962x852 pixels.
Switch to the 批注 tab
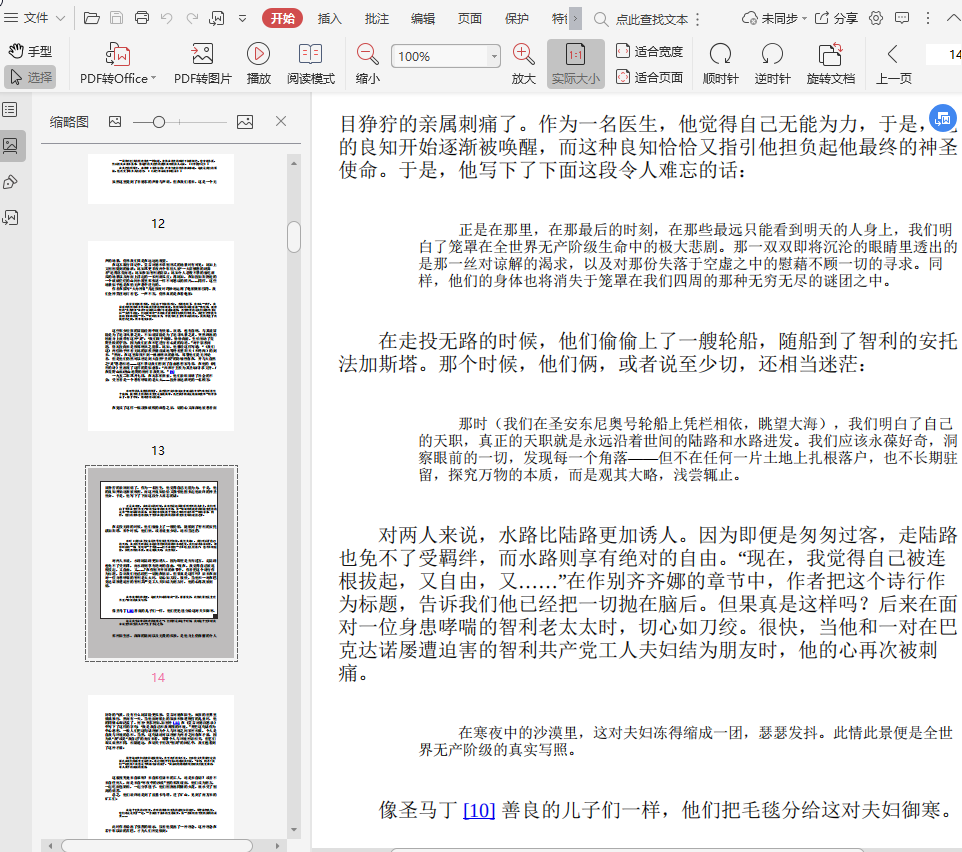(377, 18)
